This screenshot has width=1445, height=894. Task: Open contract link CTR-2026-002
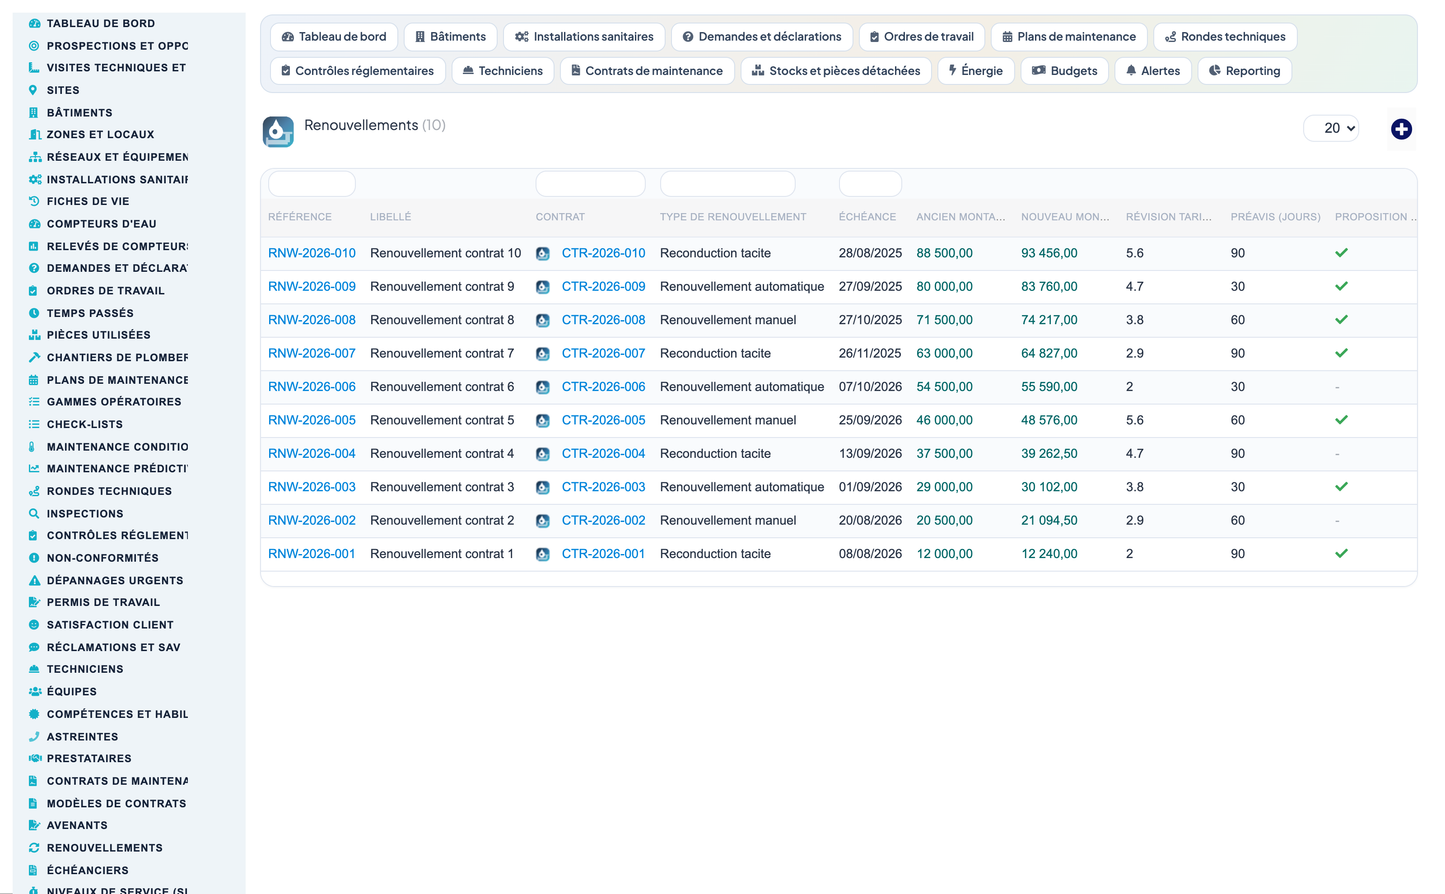coord(603,520)
